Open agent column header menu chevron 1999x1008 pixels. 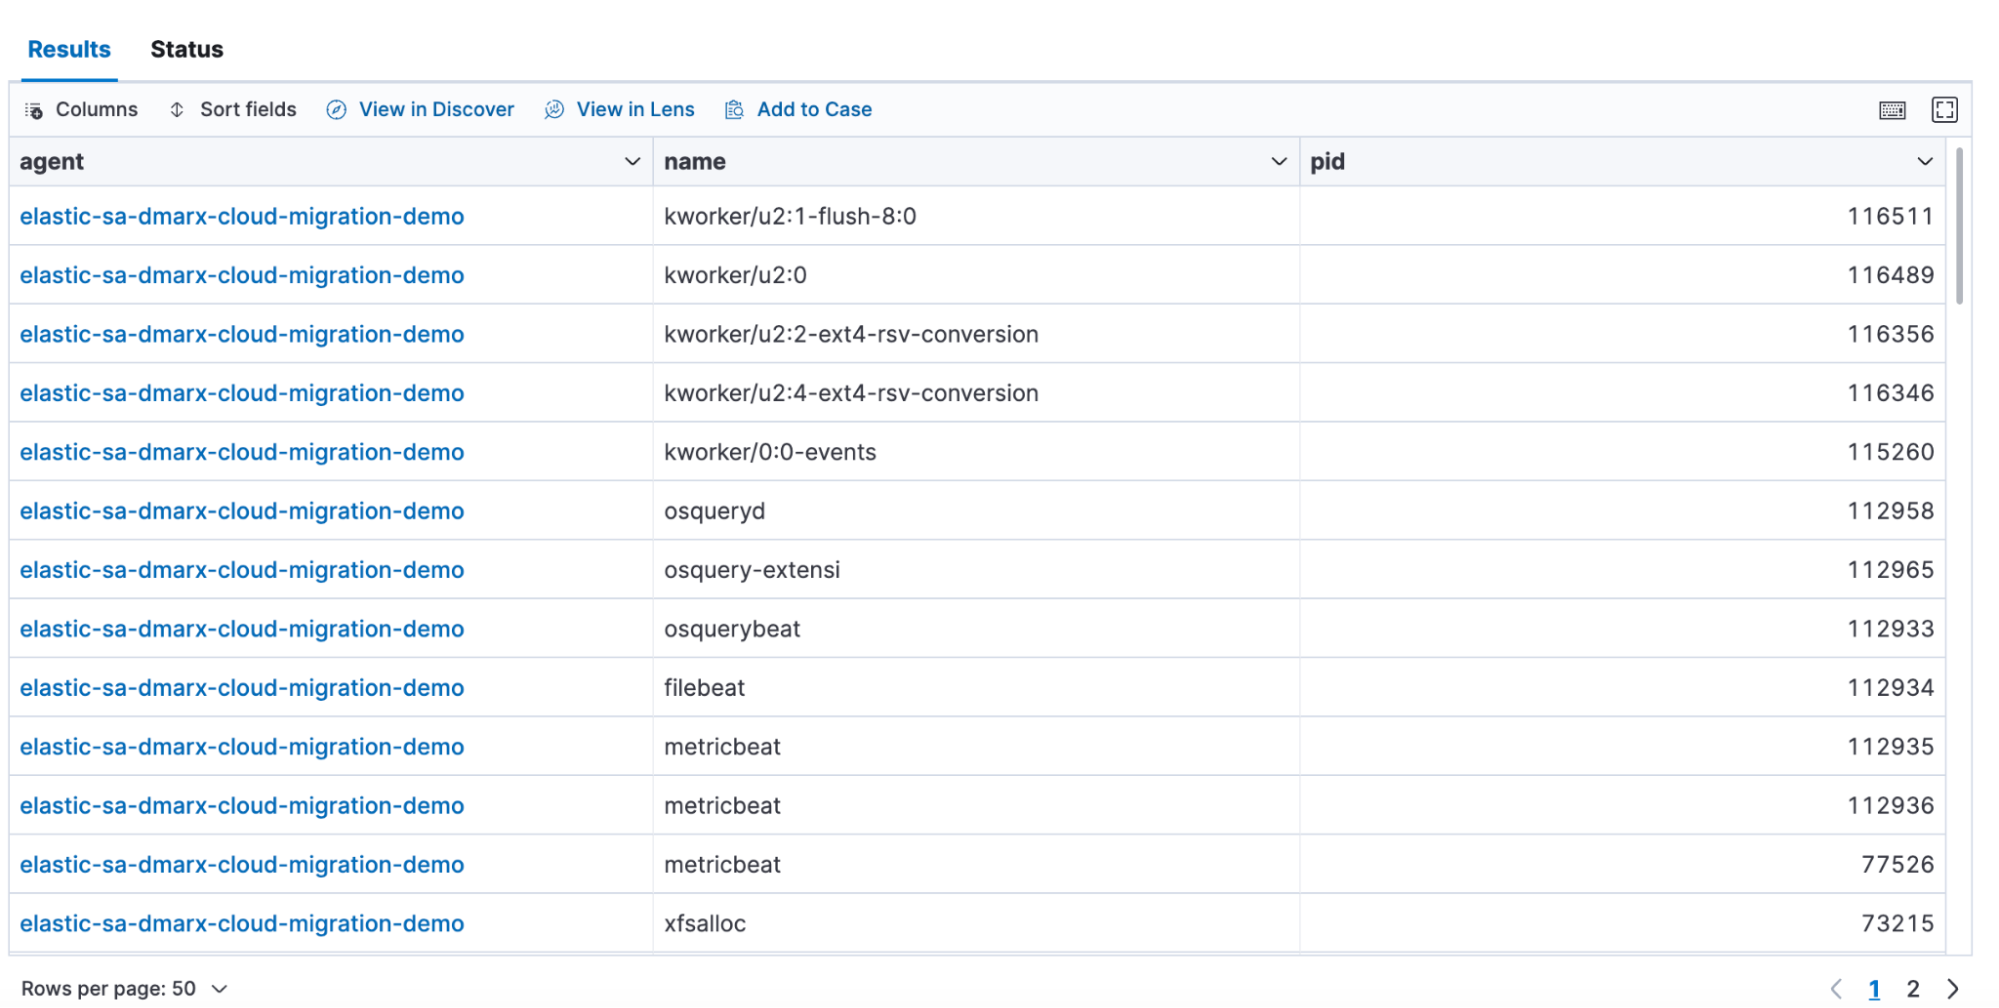pyautogui.click(x=632, y=162)
